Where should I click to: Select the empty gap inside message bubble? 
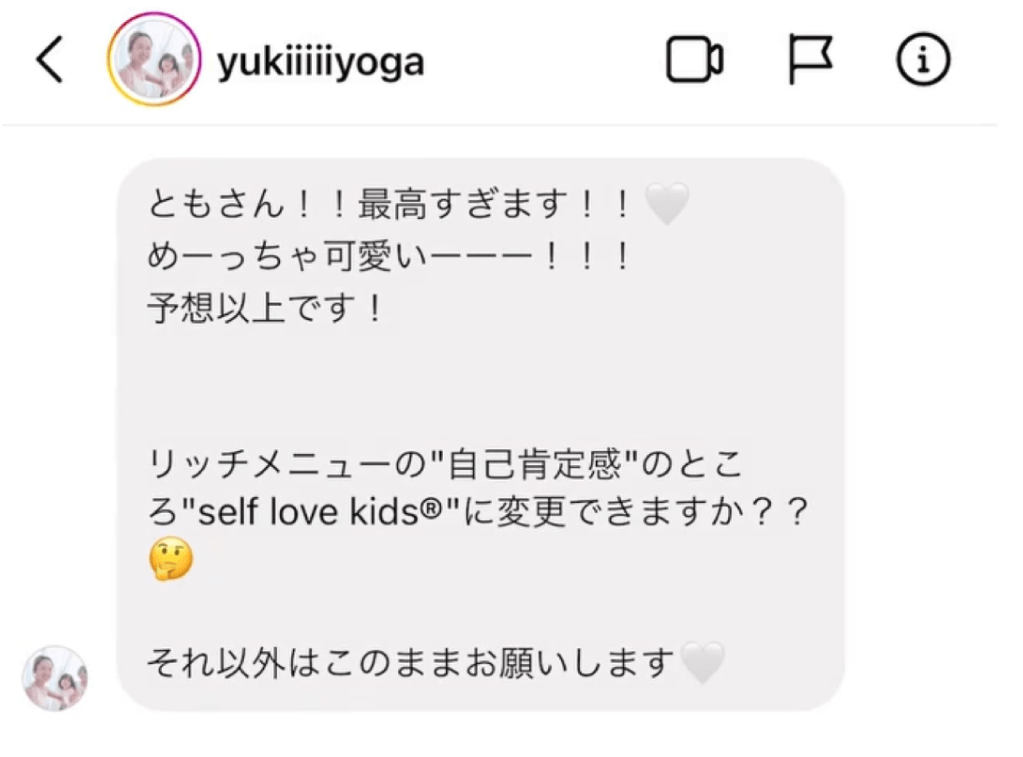click(x=480, y=386)
